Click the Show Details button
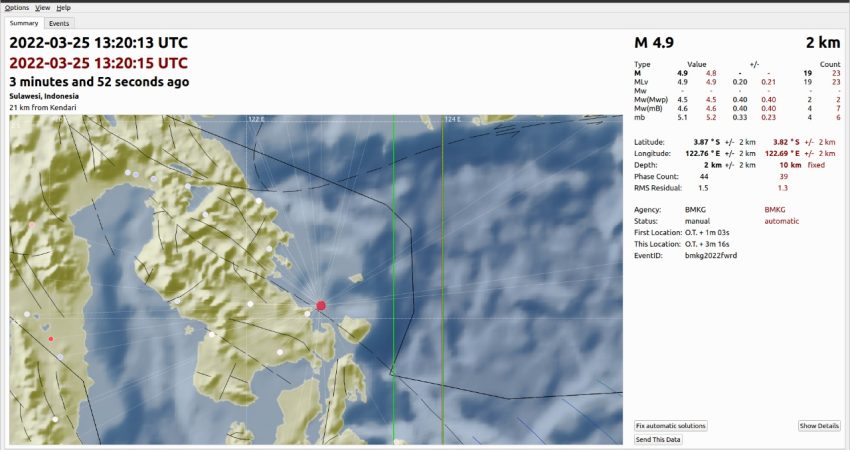Viewport: 850px width, 450px height. pos(819,426)
